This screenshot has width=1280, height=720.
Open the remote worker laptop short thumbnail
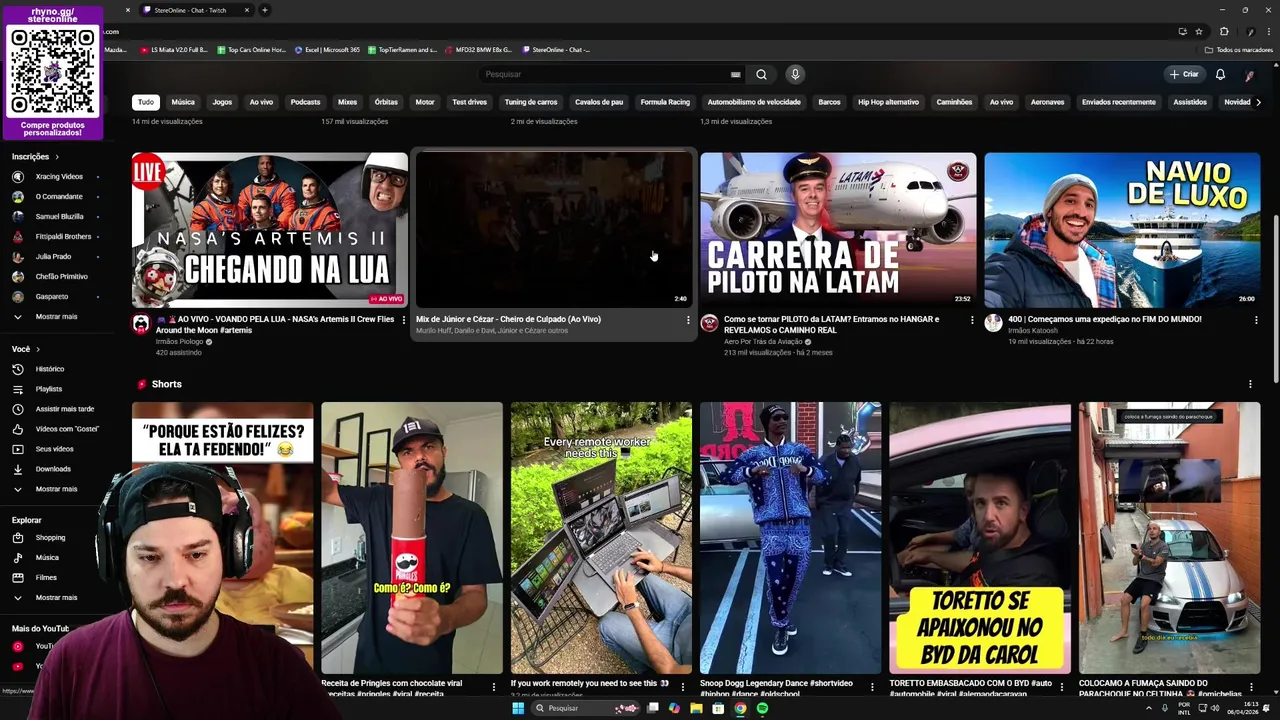(x=601, y=538)
